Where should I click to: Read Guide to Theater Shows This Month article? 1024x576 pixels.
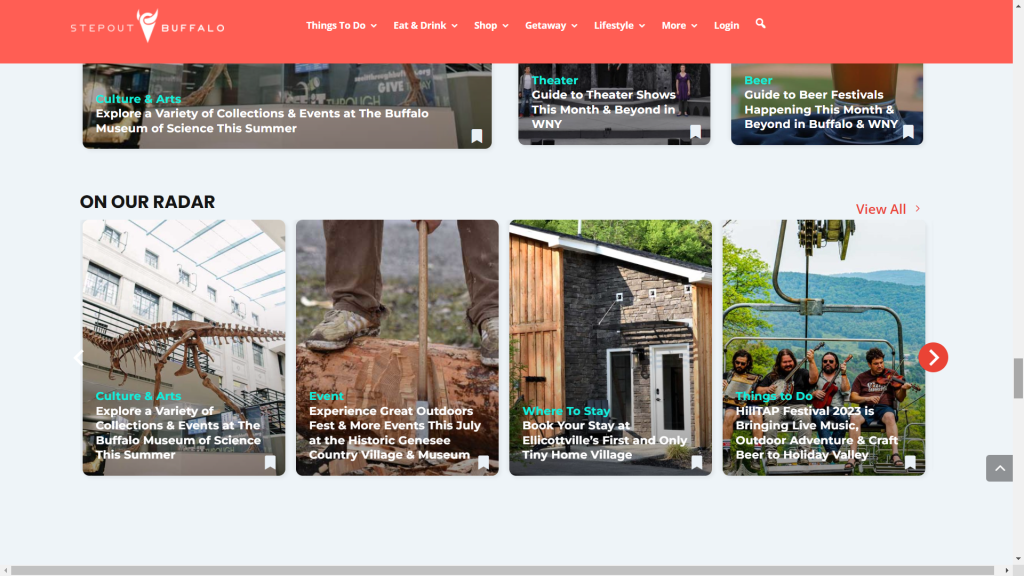[x=604, y=109]
